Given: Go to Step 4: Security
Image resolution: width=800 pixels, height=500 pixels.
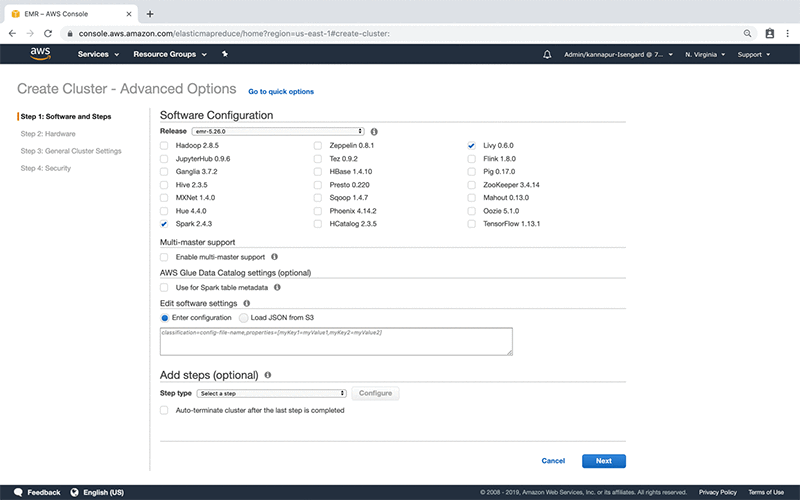Looking at the screenshot, I should click(x=46, y=168).
